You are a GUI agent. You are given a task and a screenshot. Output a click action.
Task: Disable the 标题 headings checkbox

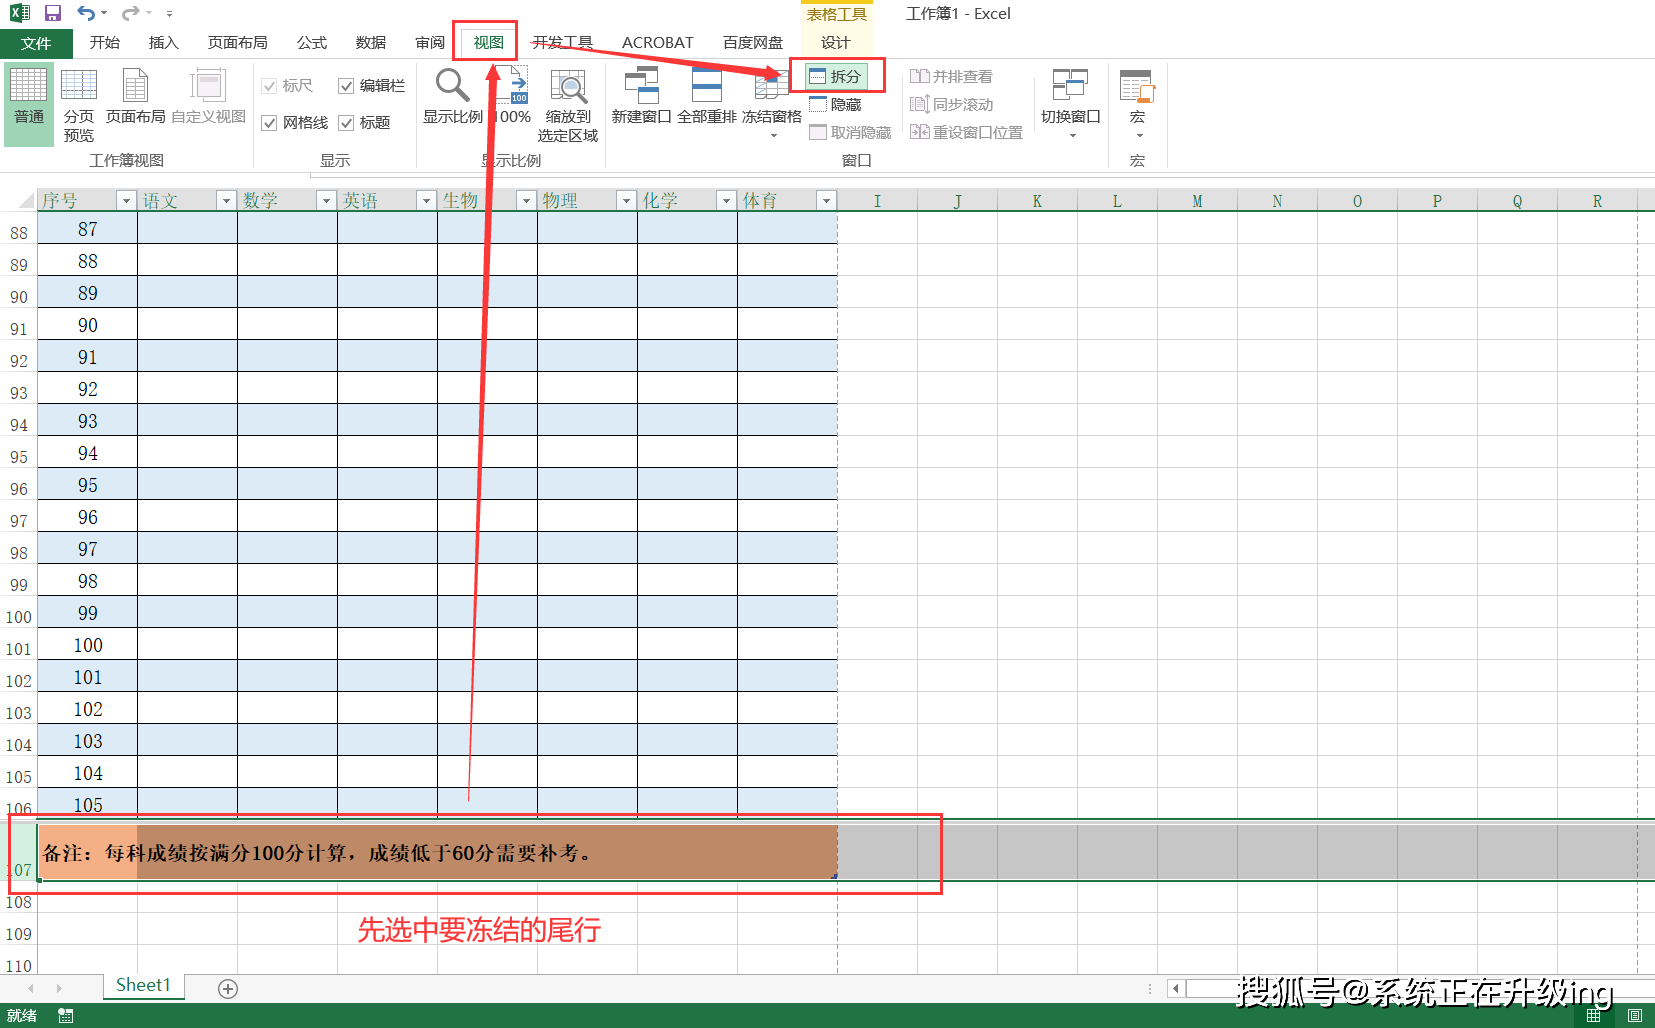coord(346,122)
